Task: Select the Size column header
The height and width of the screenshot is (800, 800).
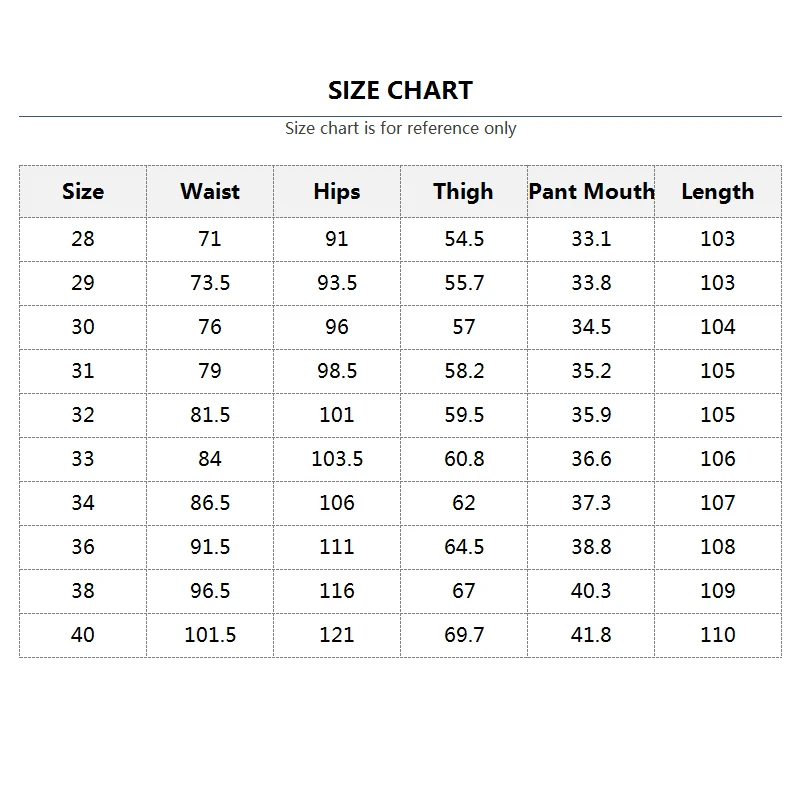Action: click(x=83, y=191)
